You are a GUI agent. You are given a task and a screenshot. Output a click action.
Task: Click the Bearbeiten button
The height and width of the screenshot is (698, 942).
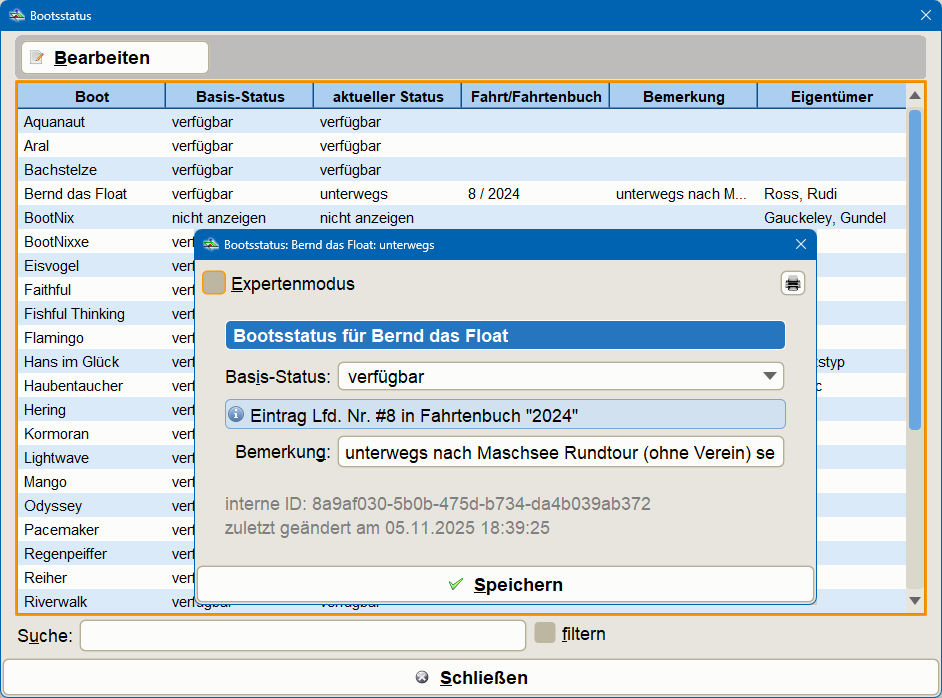click(x=114, y=57)
